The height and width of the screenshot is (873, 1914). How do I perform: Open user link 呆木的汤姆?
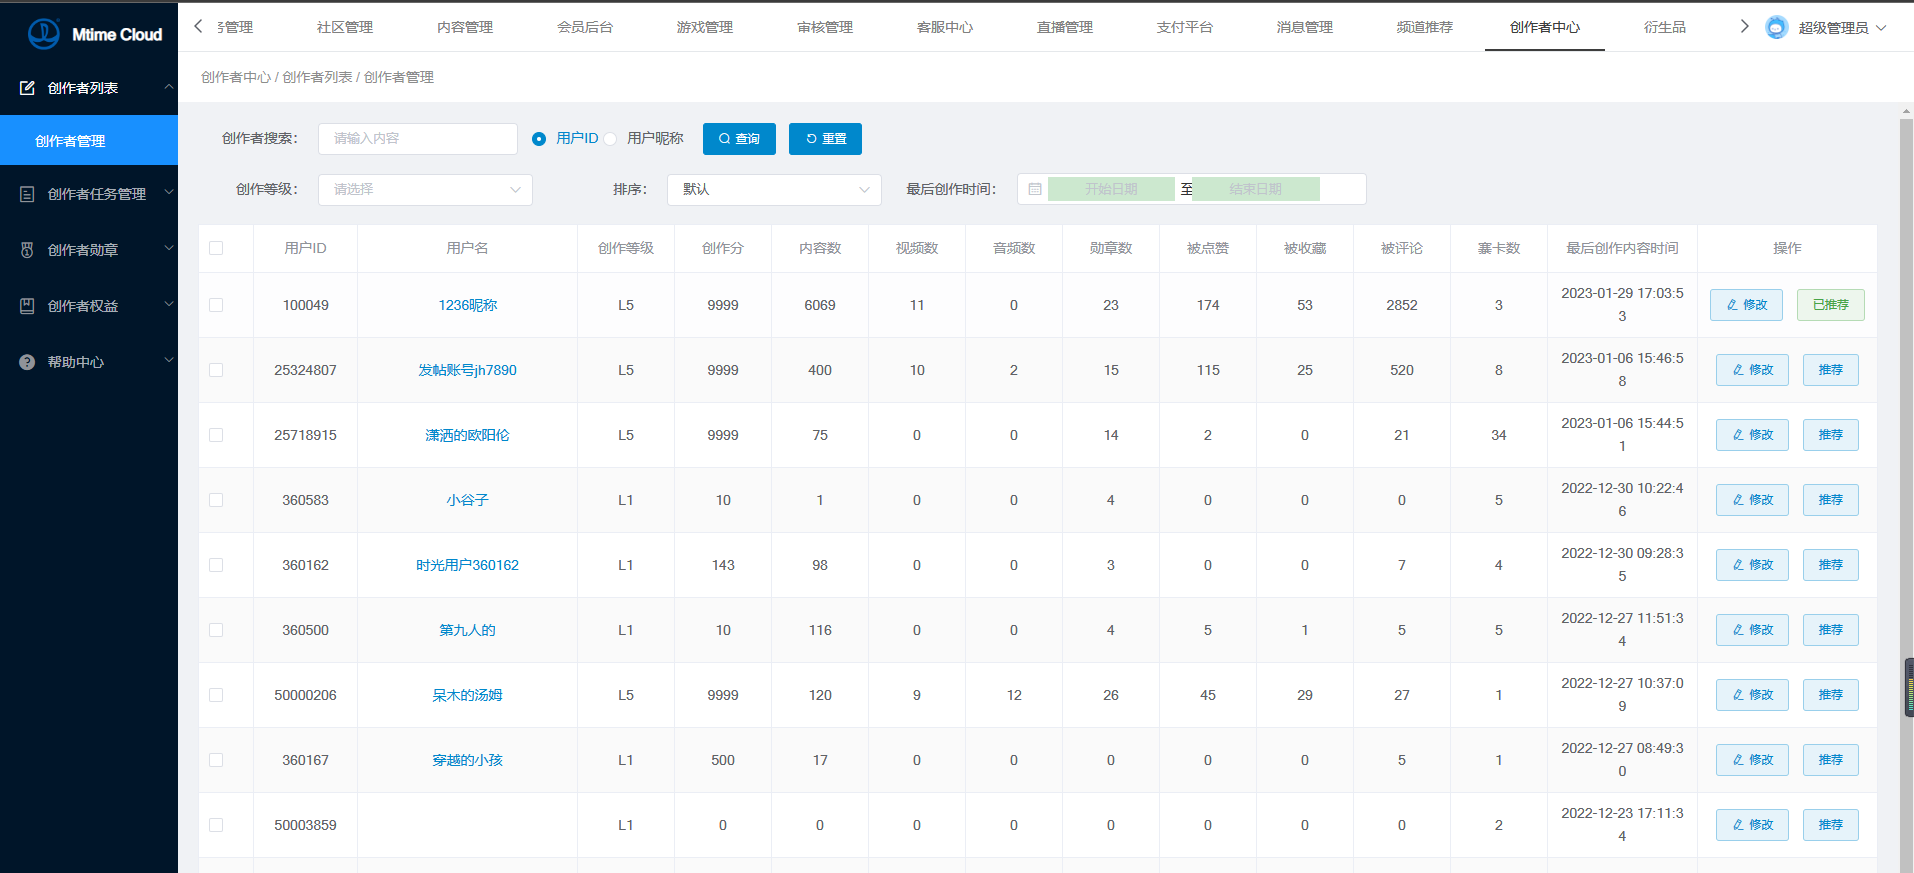click(468, 695)
